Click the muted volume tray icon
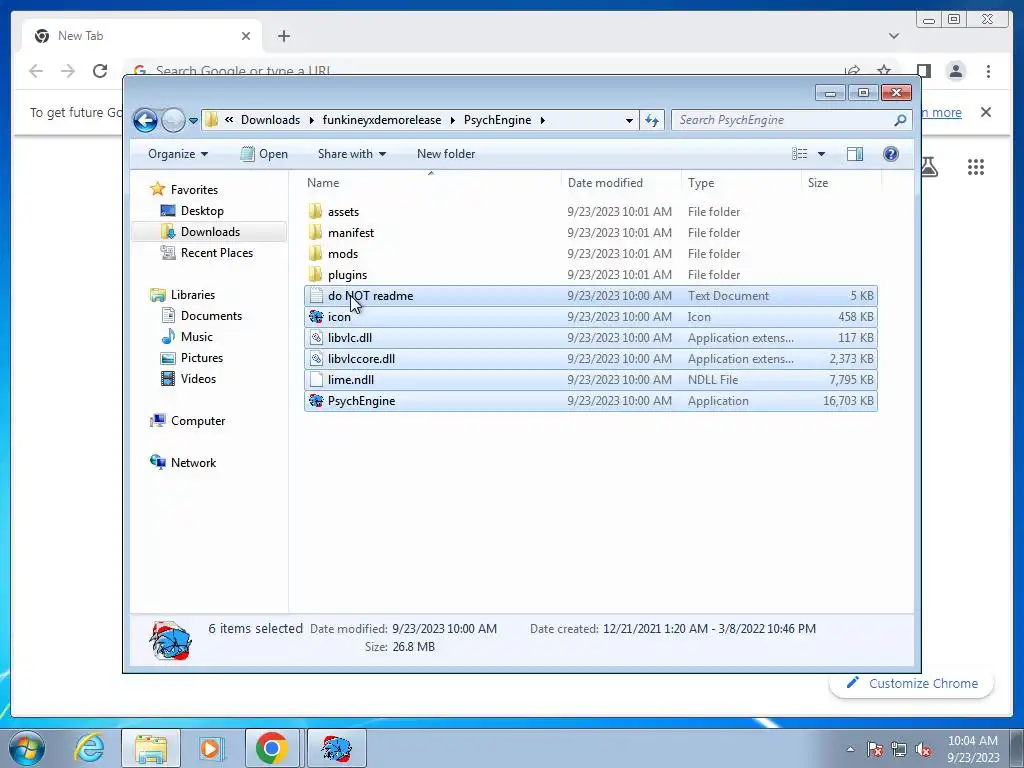The height and width of the screenshot is (768, 1024). coord(923,749)
